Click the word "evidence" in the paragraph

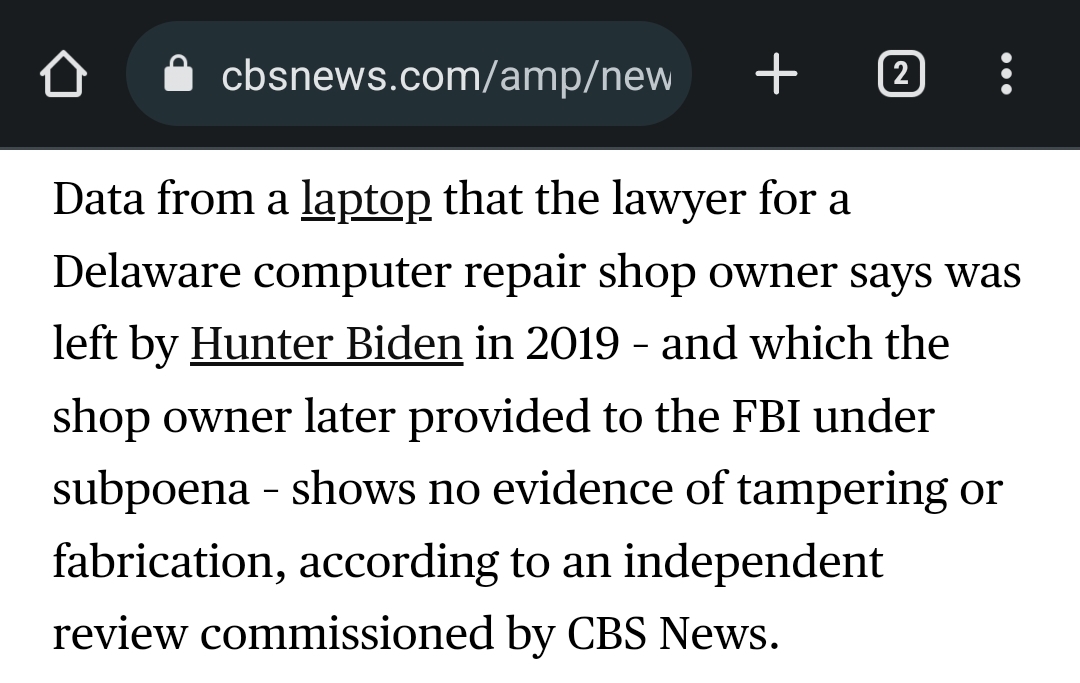[x=583, y=489]
